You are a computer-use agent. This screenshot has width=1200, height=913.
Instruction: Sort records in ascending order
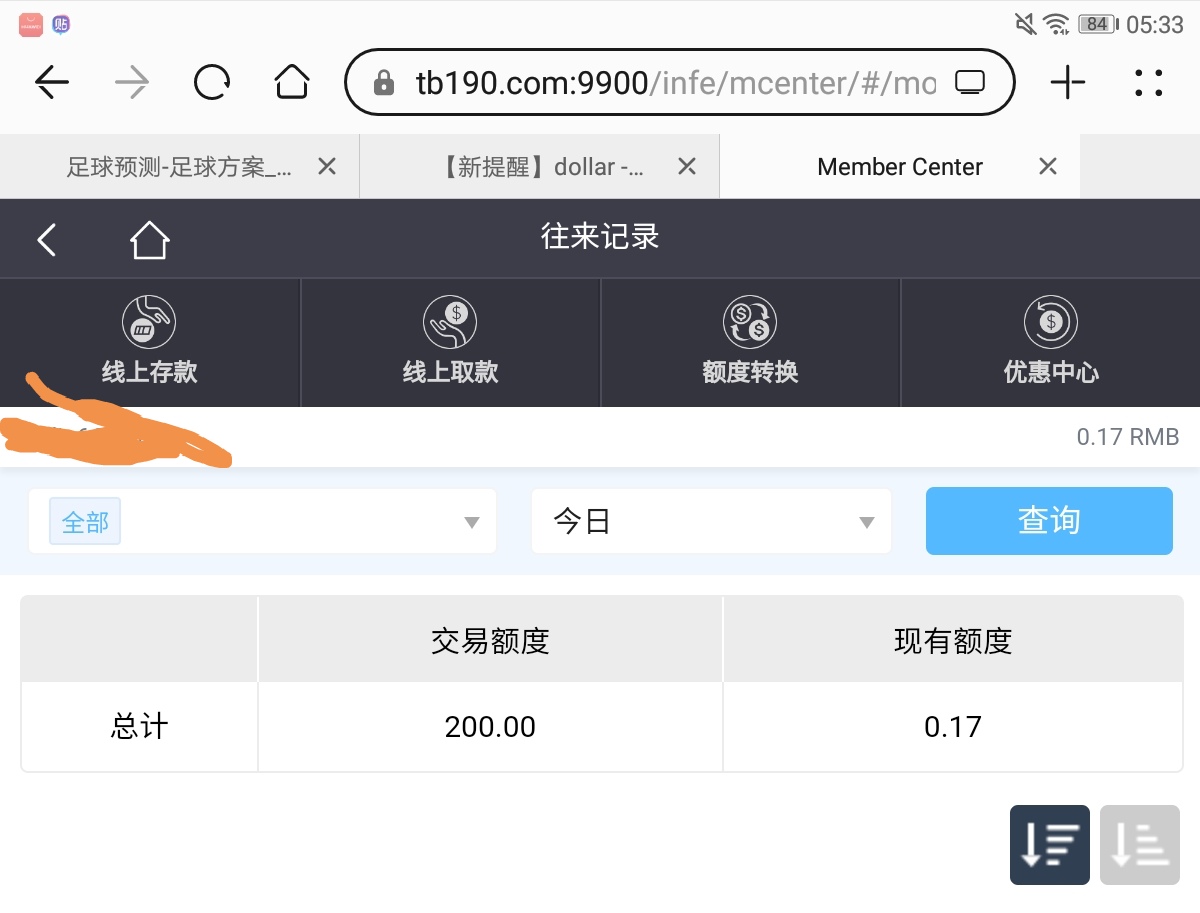[1139, 845]
